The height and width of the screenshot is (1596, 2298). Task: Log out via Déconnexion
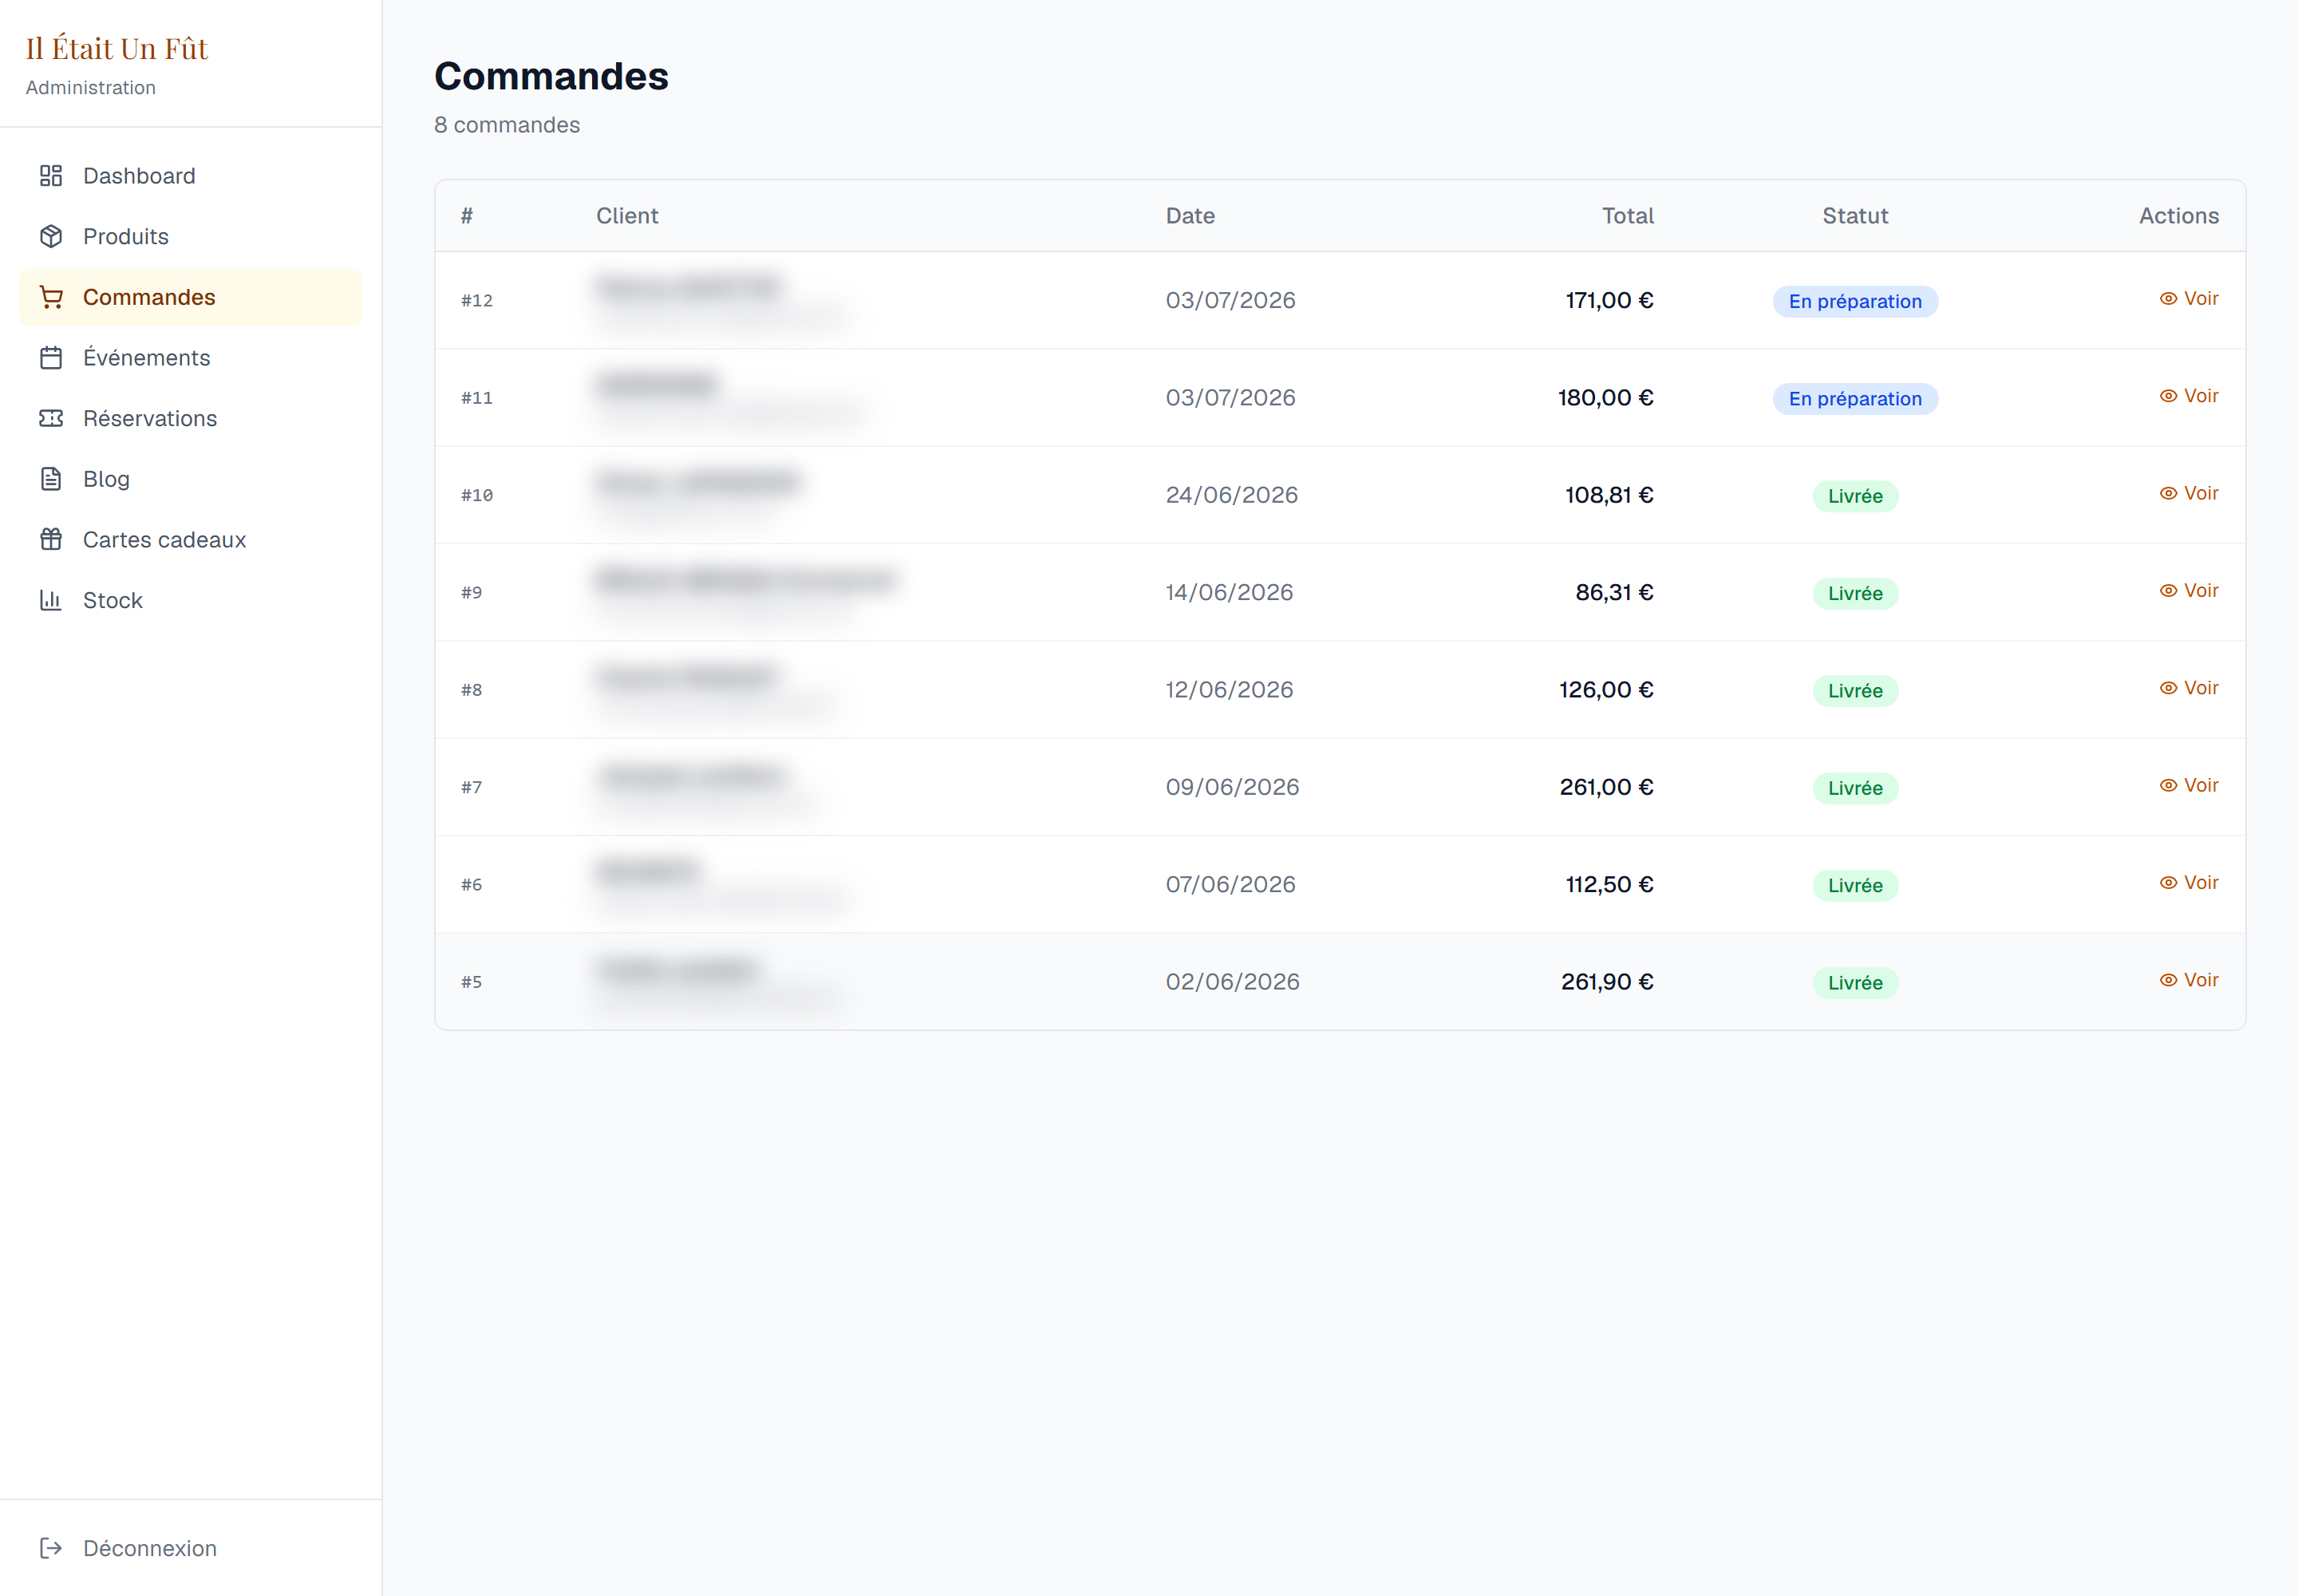click(x=190, y=1548)
